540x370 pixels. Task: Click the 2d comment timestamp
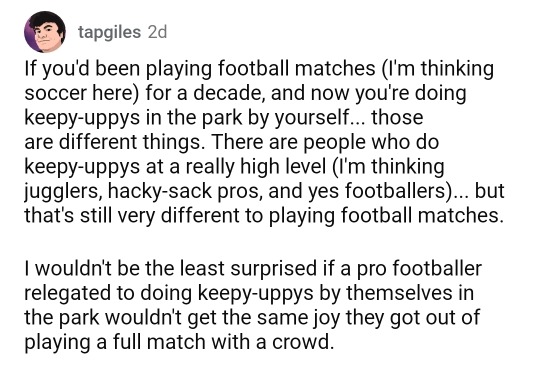point(157,32)
